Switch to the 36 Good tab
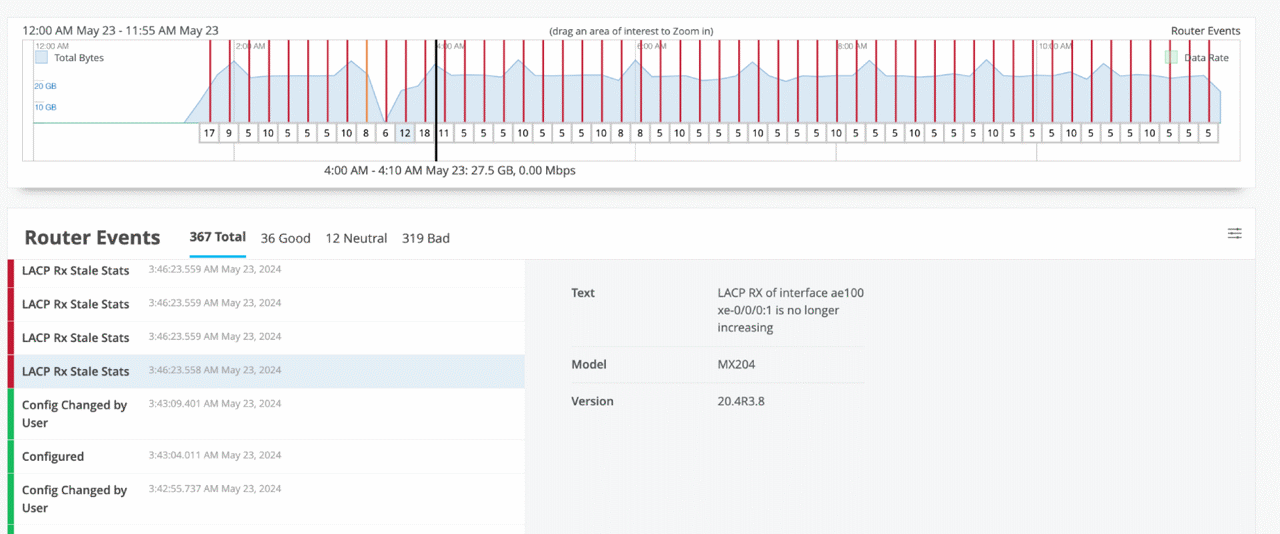 coord(286,238)
